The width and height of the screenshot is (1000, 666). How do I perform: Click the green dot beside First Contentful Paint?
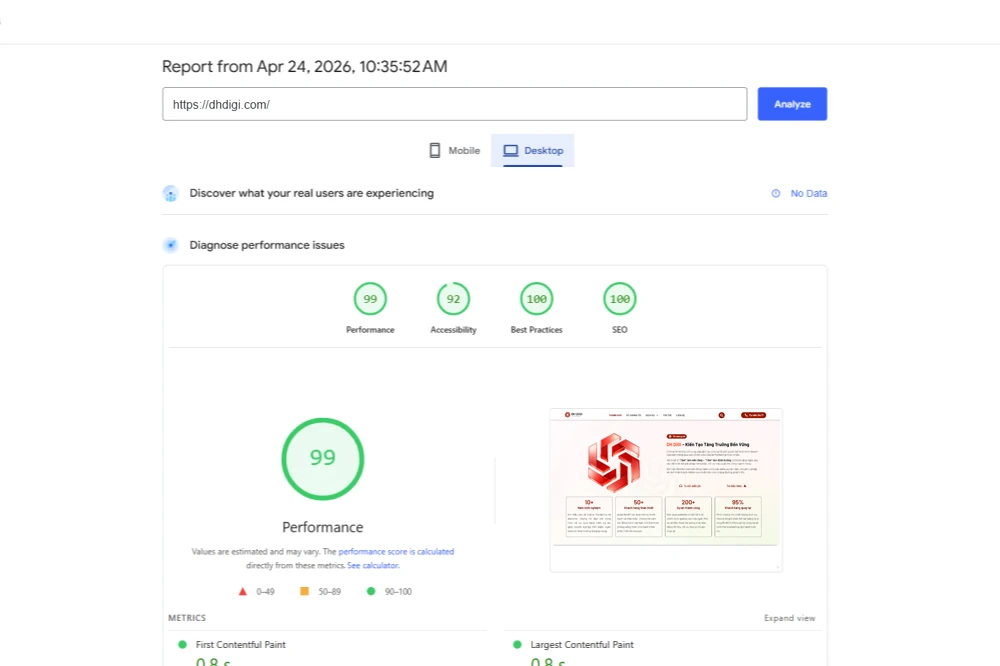(182, 644)
